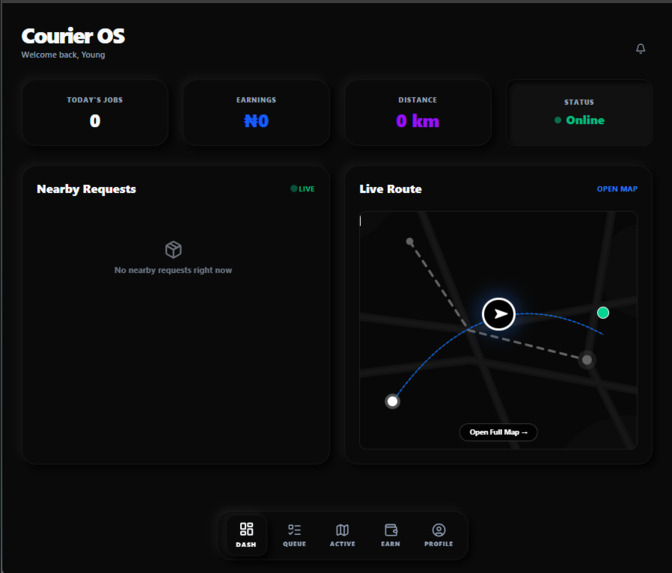Viewport: 672px width, 573px height.
Task: Click the package box icon in Nearby Requests
Action: click(173, 249)
